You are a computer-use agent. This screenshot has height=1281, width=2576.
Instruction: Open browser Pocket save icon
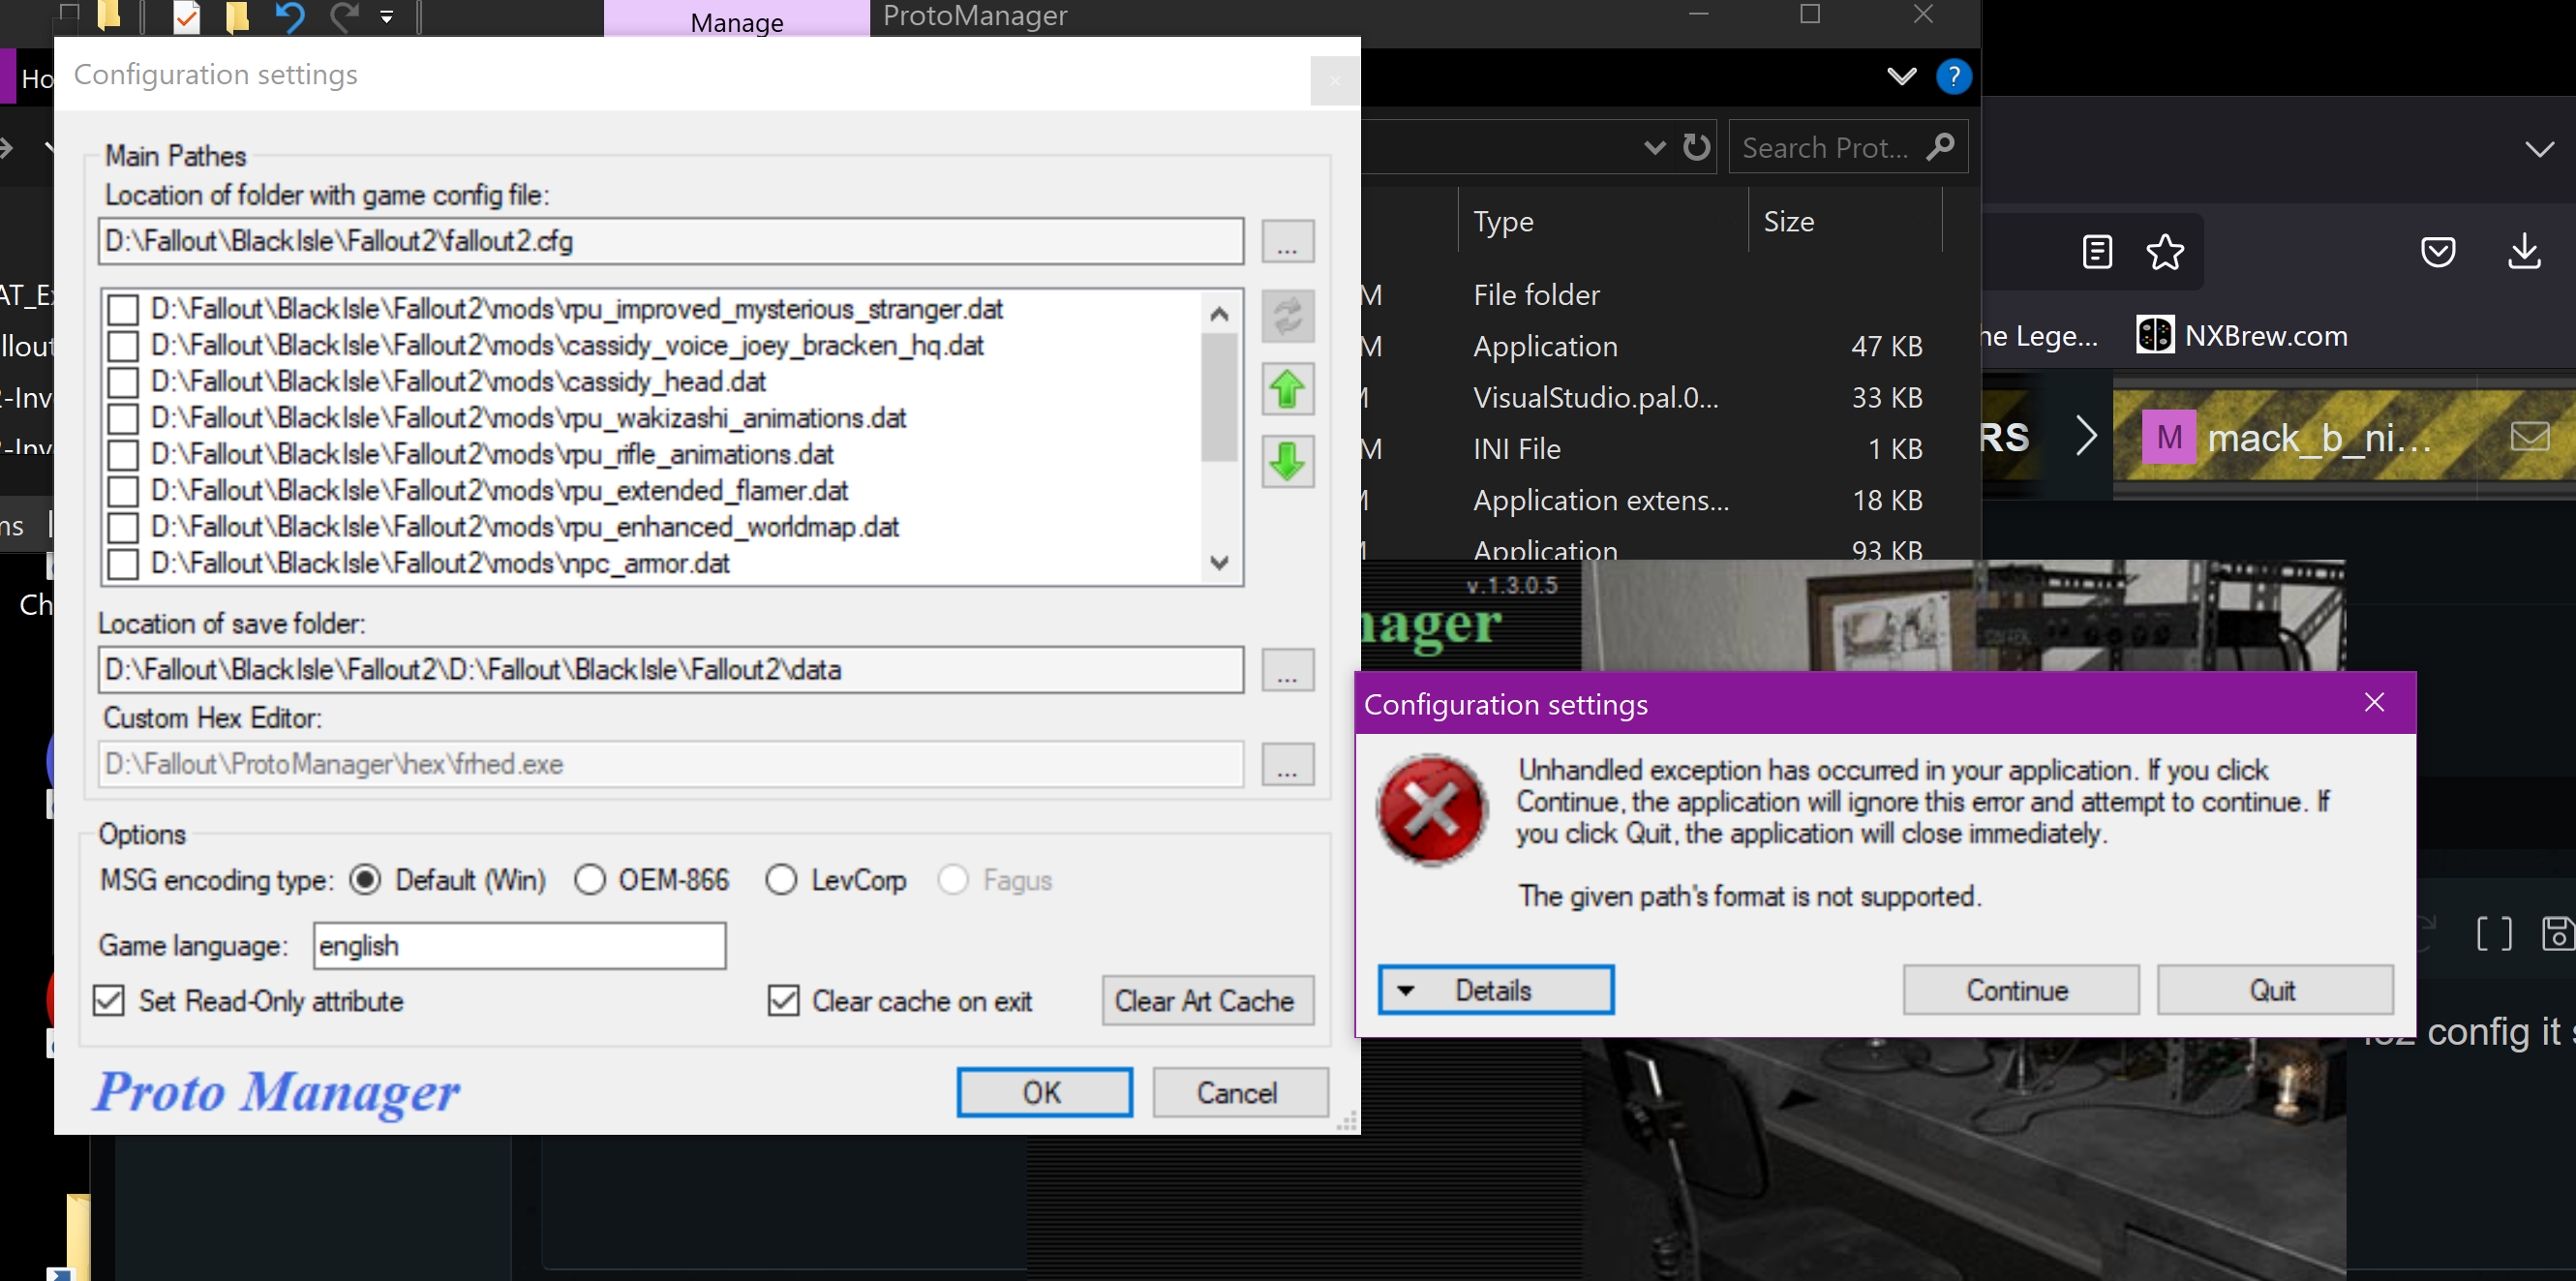coord(2438,252)
